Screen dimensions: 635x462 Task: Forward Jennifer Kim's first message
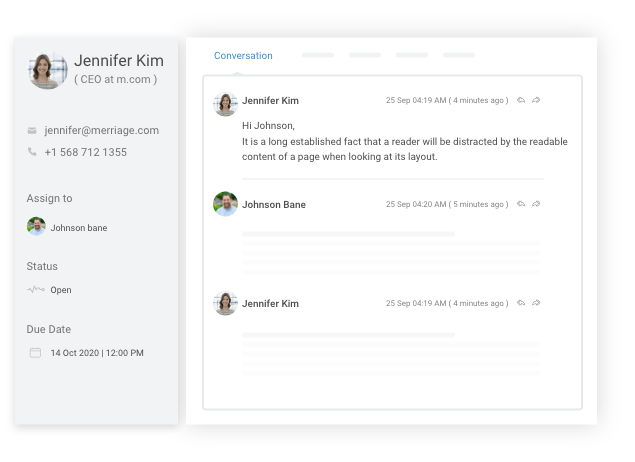coord(536,100)
